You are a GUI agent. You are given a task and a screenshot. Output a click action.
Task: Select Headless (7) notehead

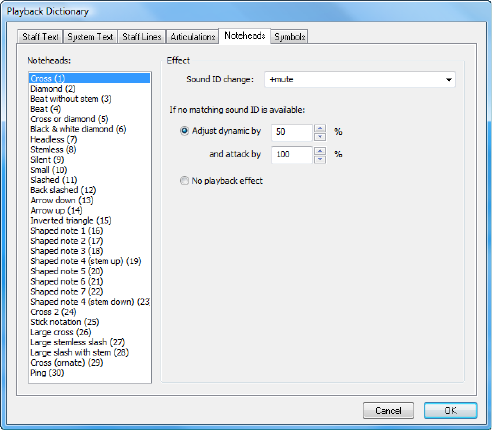click(x=54, y=139)
